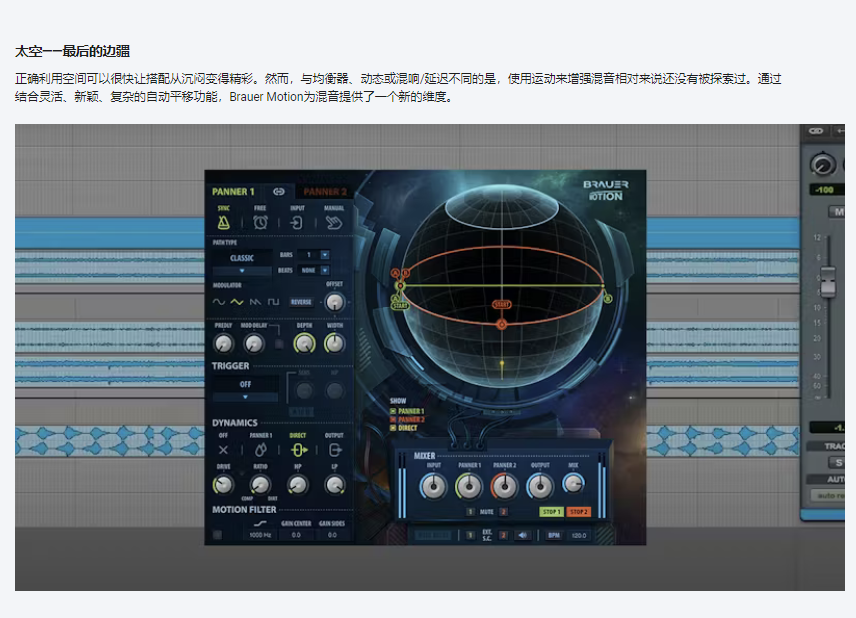Image resolution: width=856 pixels, height=618 pixels.
Task: Adjust the Depth knob
Action: (304, 343)
